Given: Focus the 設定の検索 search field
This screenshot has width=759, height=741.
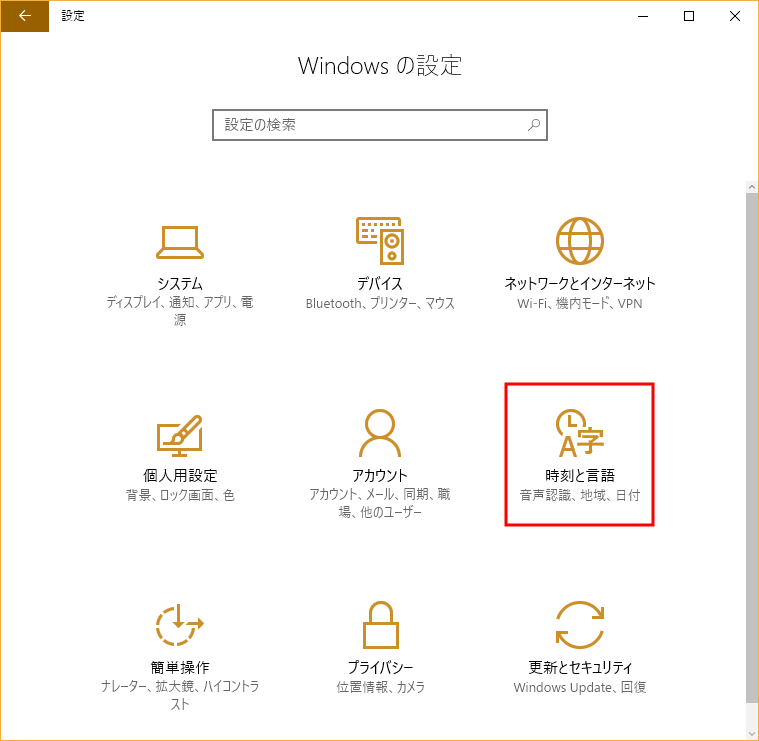Looking at the screenshot, I should tap(370, 125).
